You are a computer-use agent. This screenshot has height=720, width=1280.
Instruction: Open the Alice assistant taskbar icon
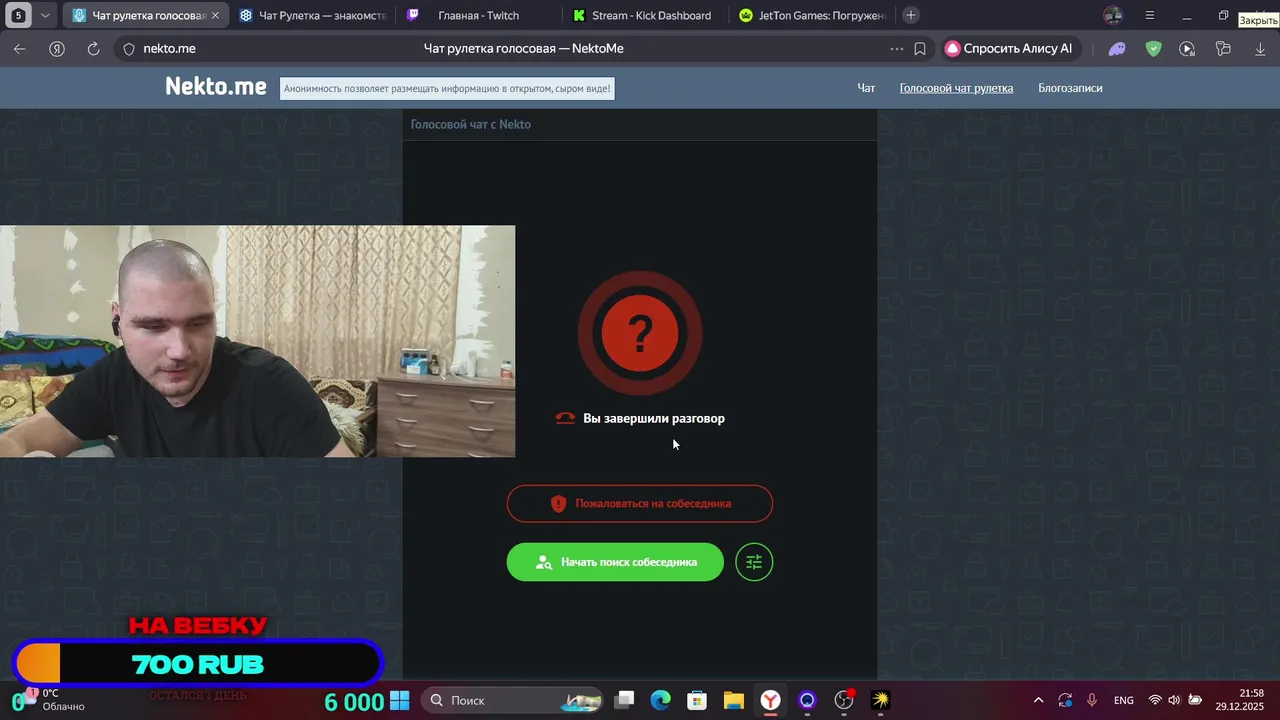pyautogui.click(x=807, y=700)
